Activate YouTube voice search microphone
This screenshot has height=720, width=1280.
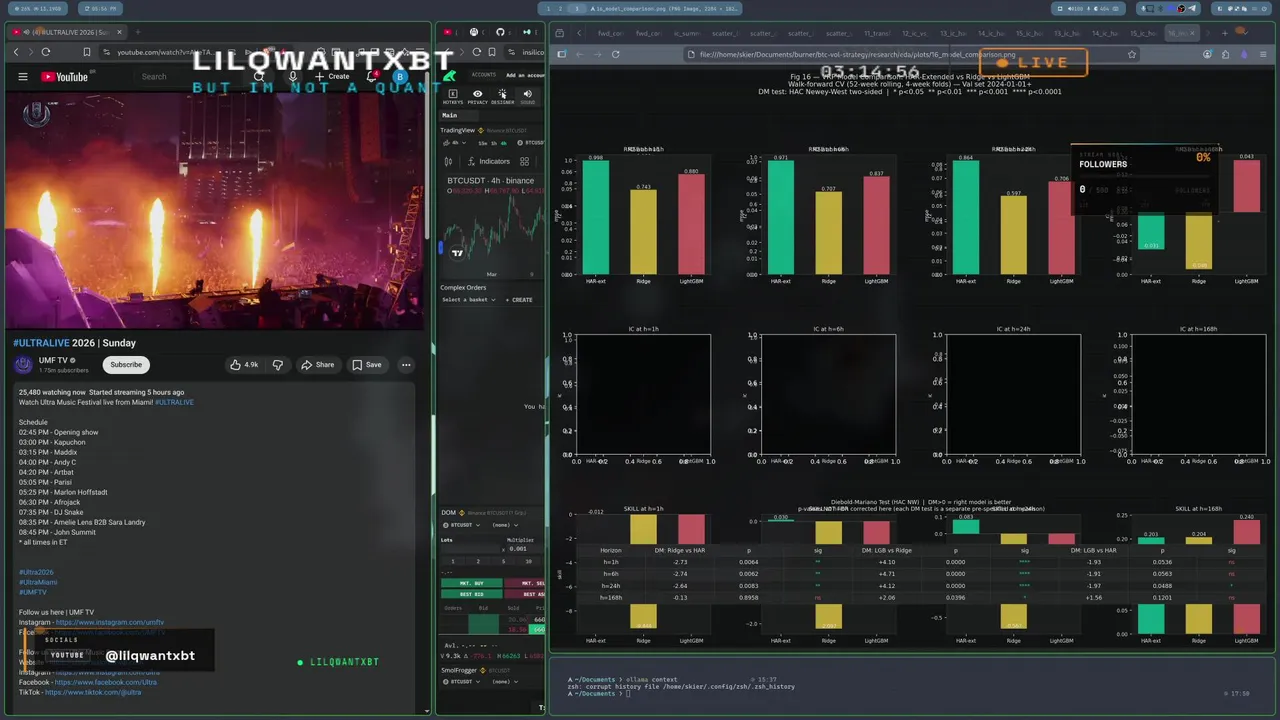[293, 76]
